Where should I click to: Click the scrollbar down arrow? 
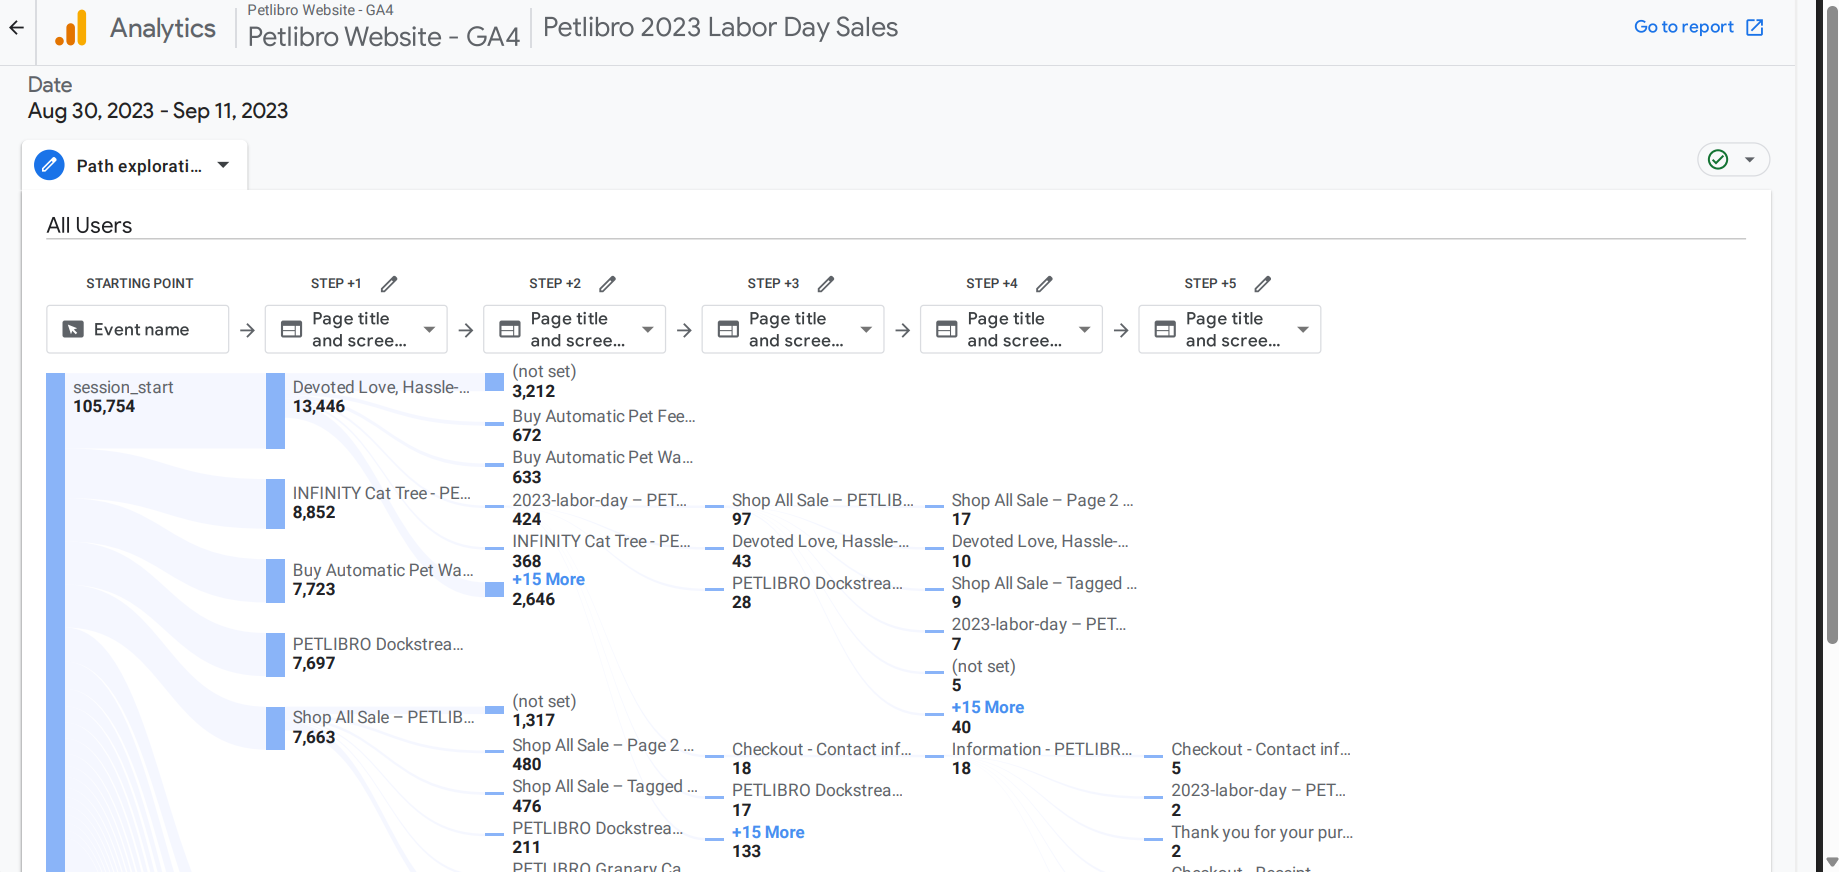click(1832, 862)
